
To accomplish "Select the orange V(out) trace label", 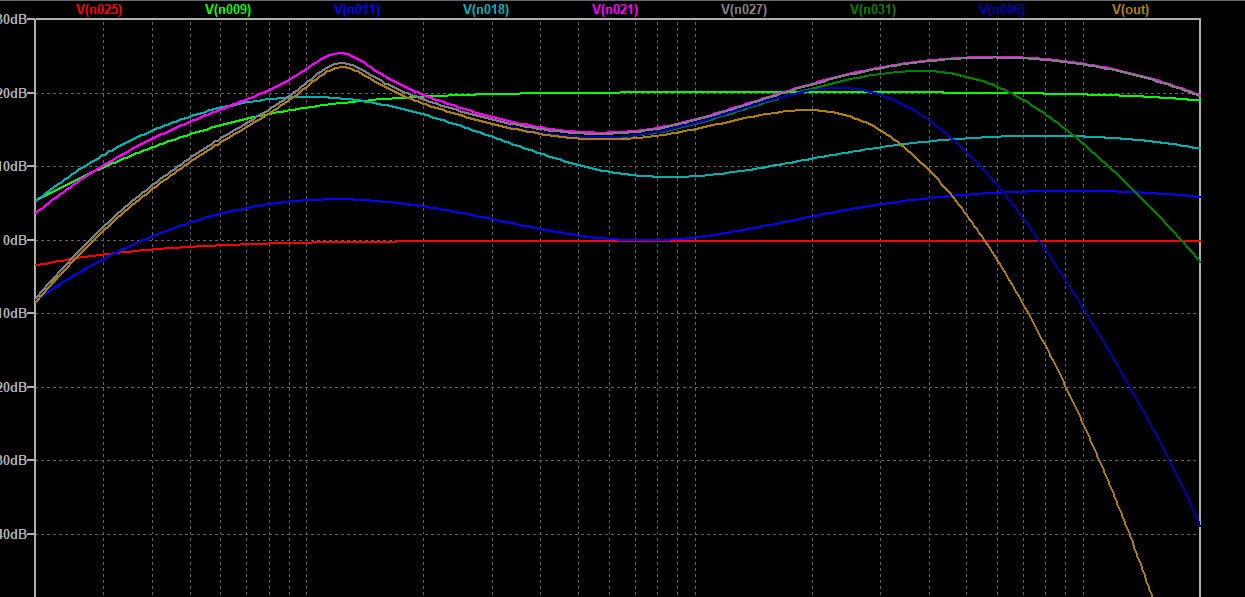I will 1131,9.
